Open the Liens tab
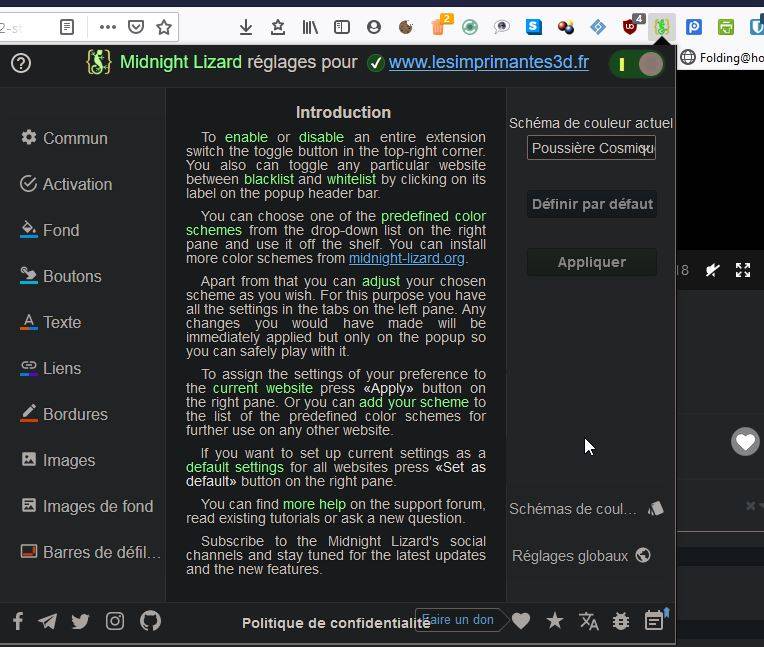This screenshot has width=764, height=647. pyautogui.click(x=51, y=368)
